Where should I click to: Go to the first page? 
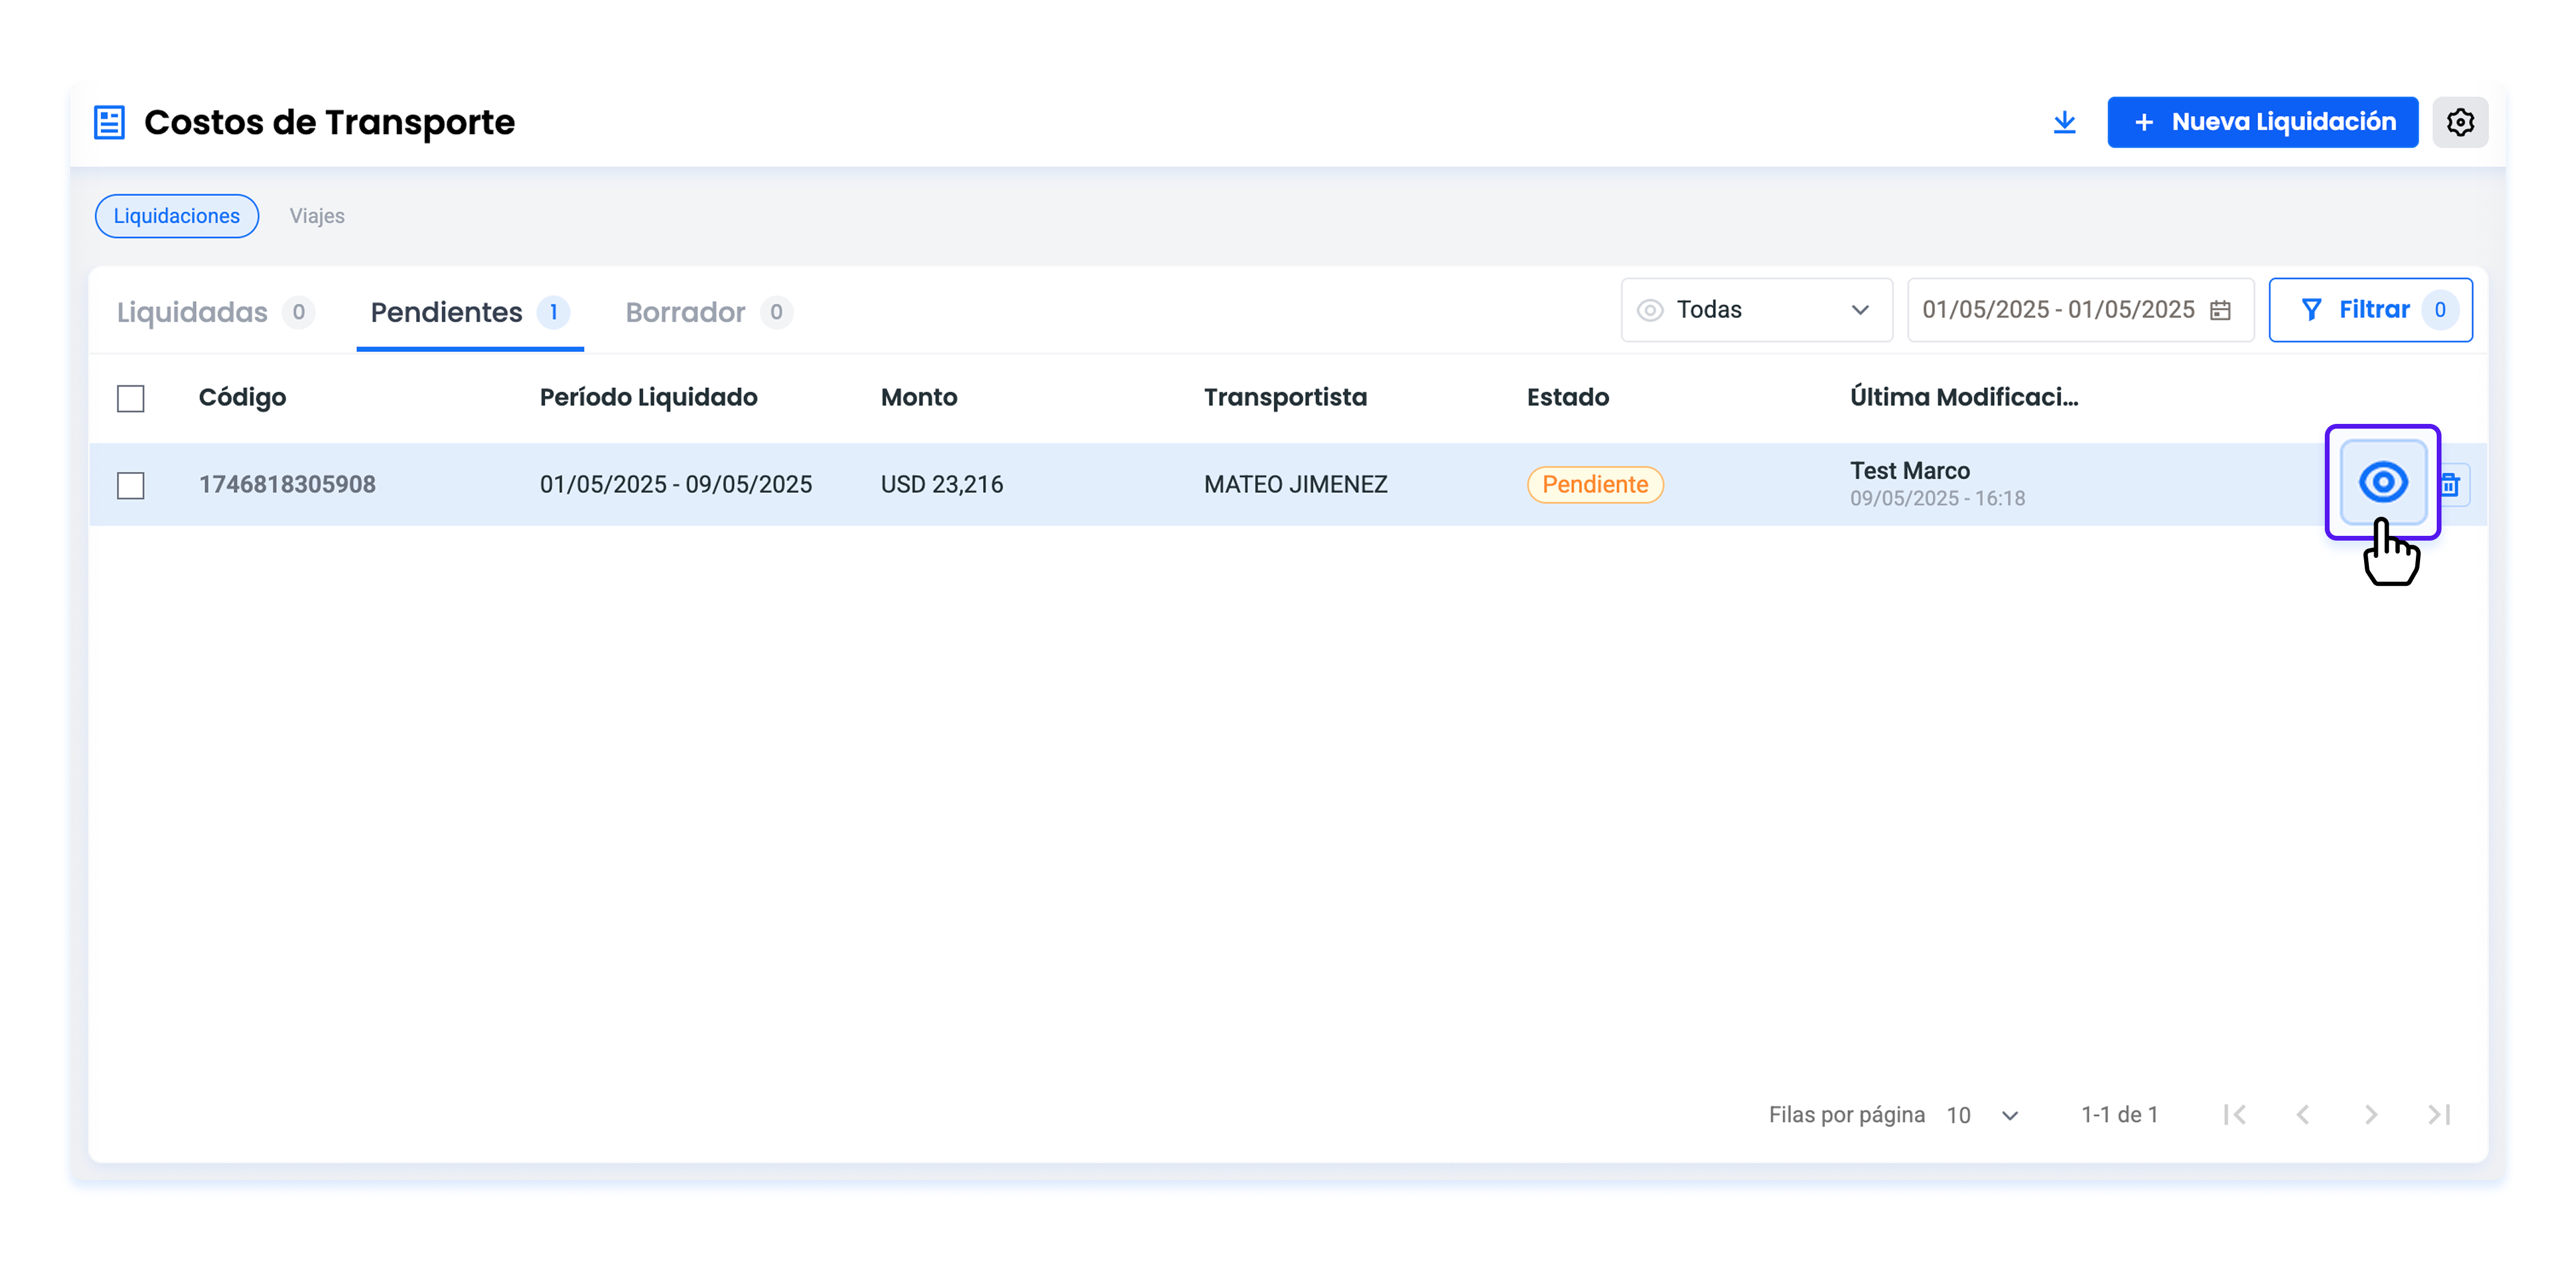(2234, 1114)
